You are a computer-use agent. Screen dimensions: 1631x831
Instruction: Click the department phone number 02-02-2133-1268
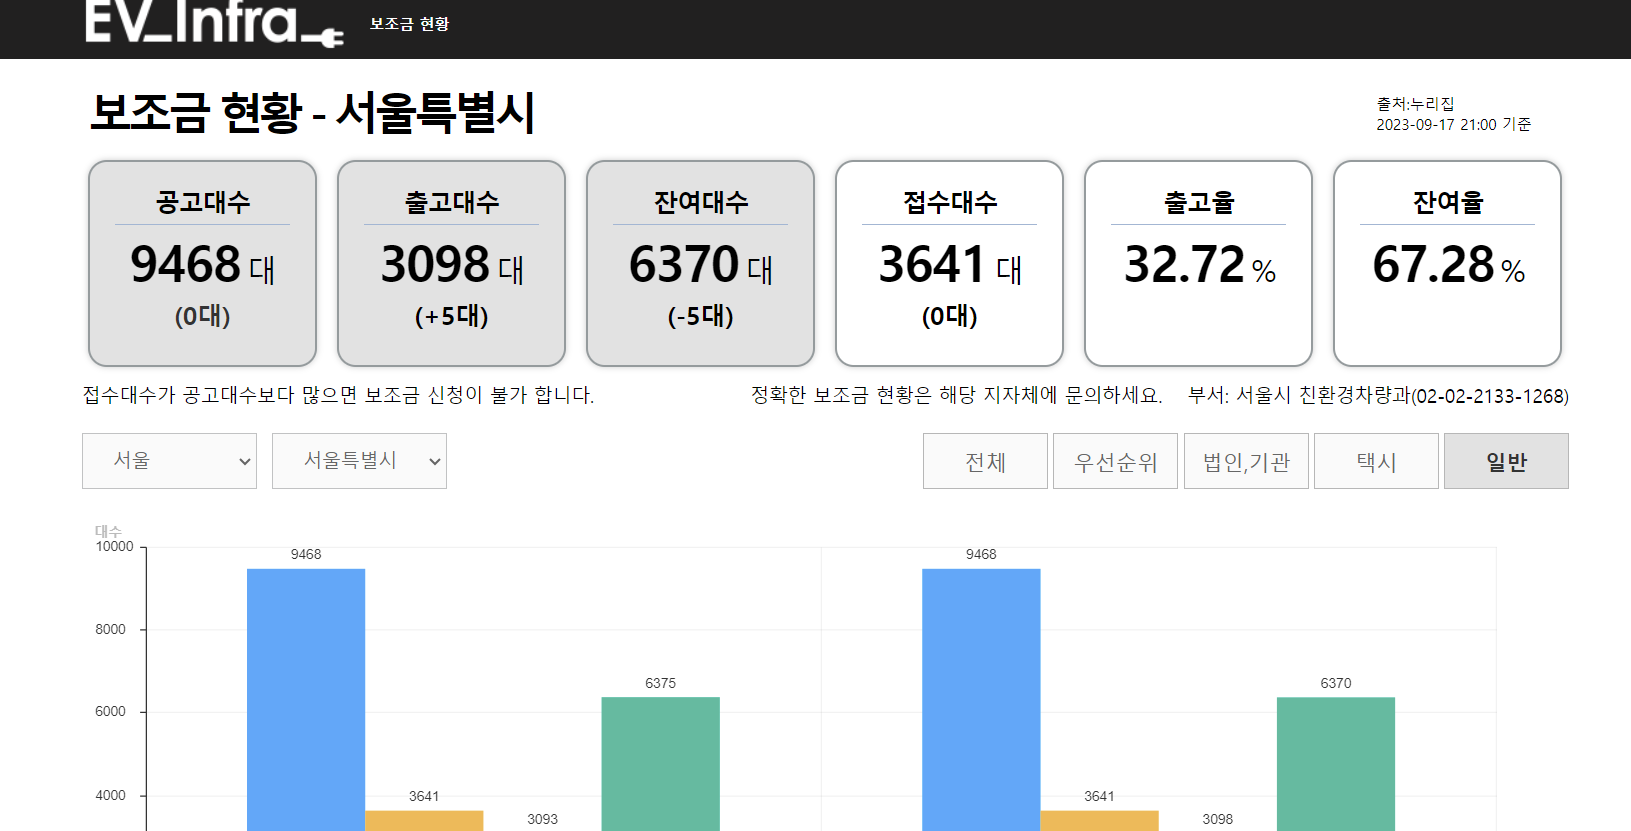[x=1489, y=396]
